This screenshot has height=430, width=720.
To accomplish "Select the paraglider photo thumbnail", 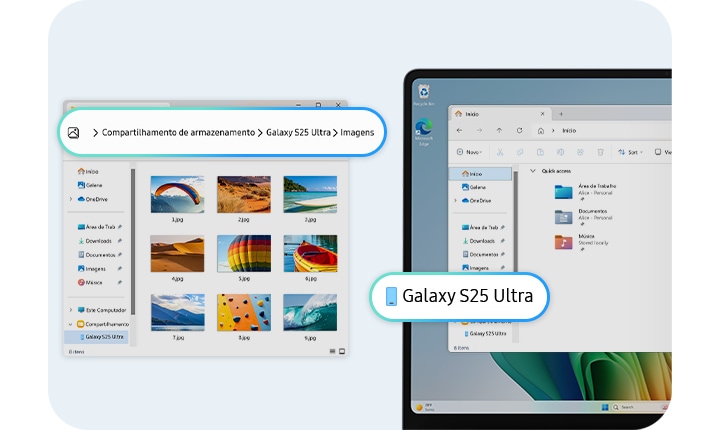I will tap(177, 194).
